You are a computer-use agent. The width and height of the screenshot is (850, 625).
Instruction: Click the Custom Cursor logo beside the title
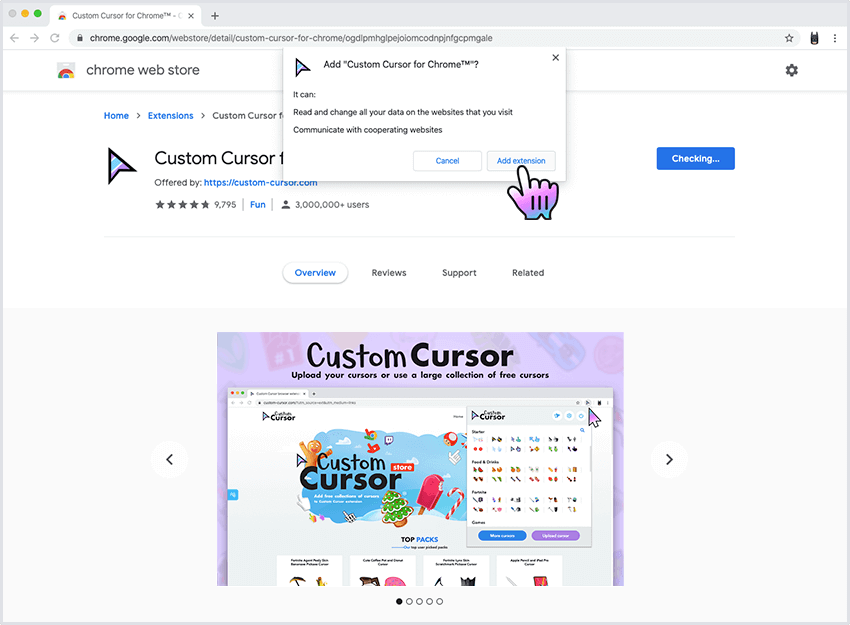121,166
